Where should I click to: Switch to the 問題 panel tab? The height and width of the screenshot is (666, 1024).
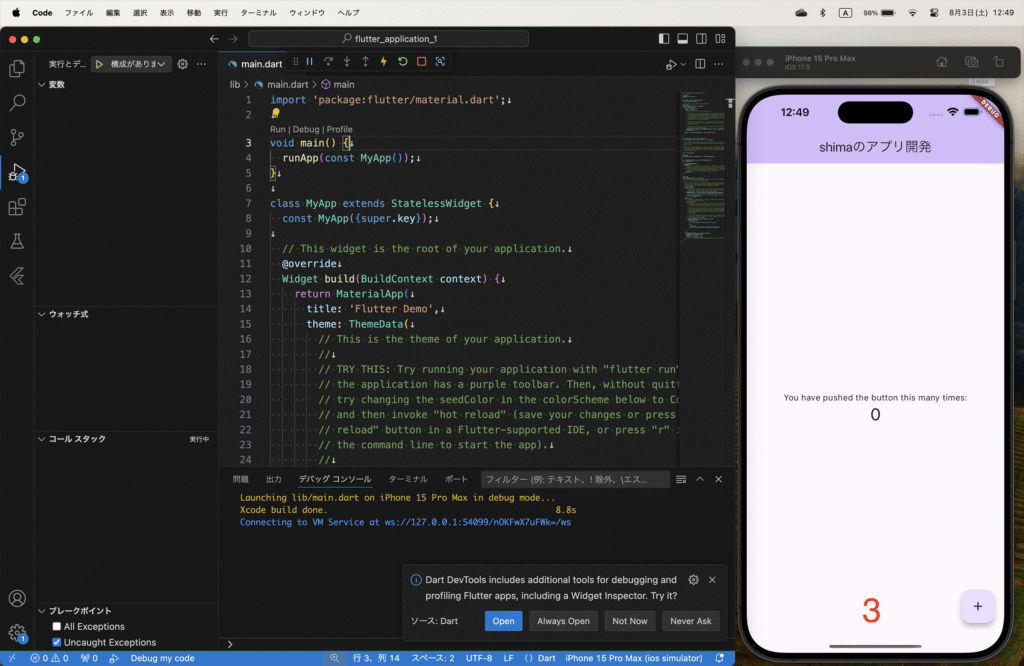point(241,479)
